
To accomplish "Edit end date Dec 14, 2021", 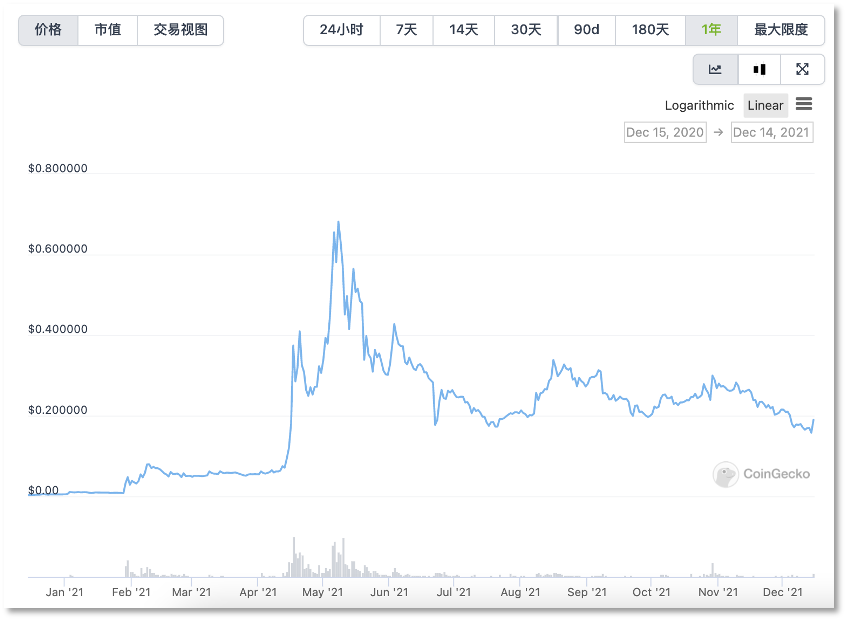I will tap(772, 132).
